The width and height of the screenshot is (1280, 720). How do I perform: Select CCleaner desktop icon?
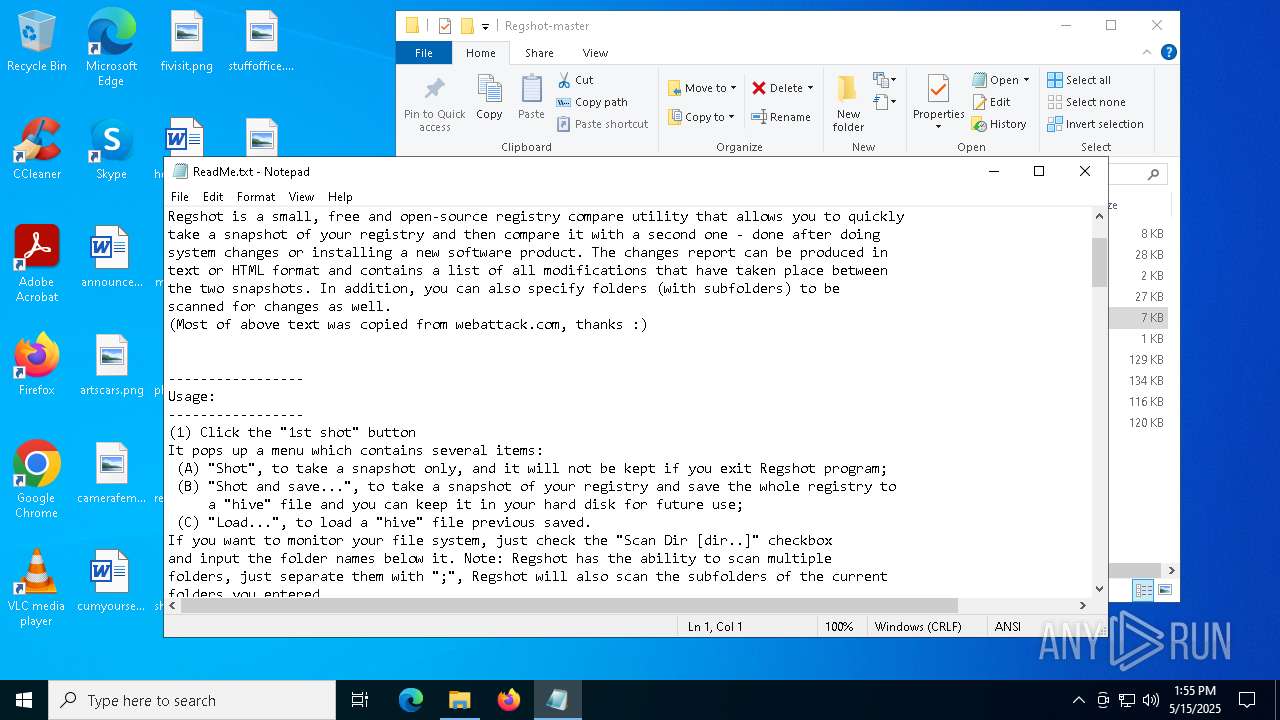click(37, 148)
